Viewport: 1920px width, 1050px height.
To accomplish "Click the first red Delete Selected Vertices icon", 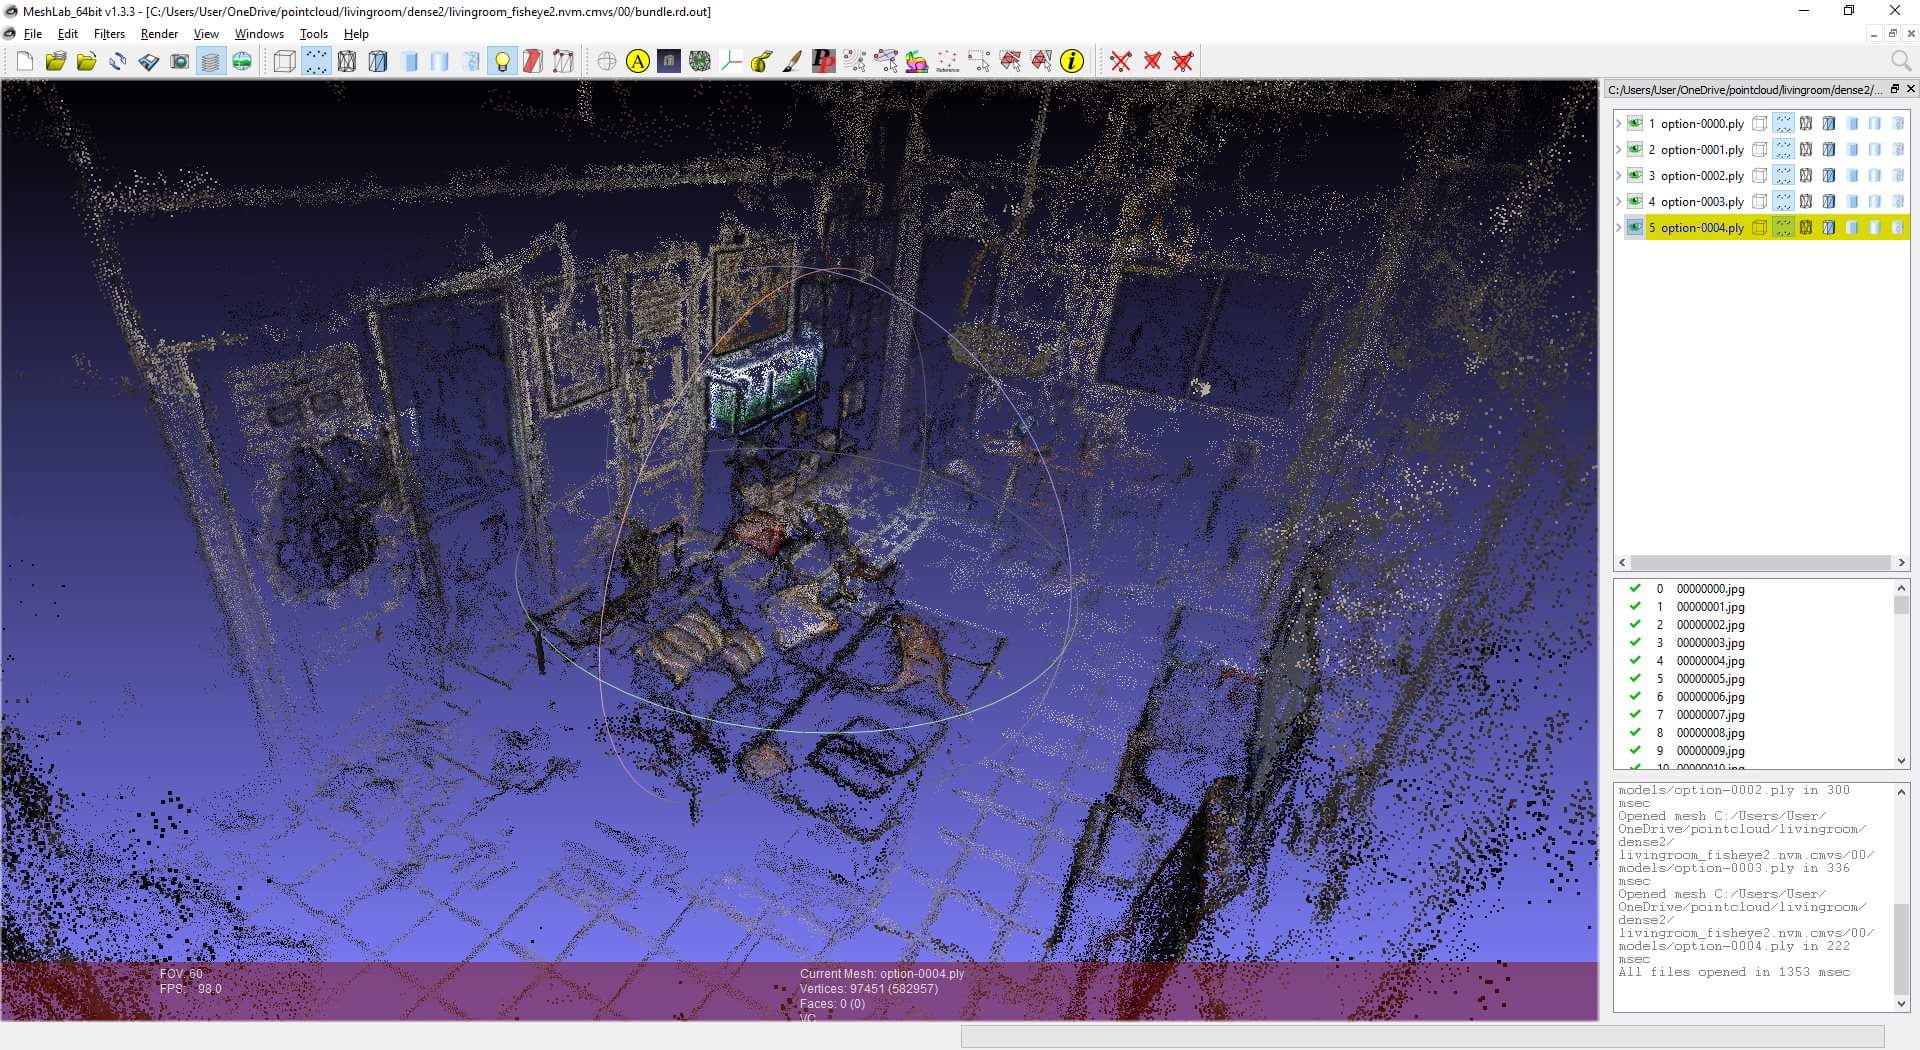I will 1121,62.
